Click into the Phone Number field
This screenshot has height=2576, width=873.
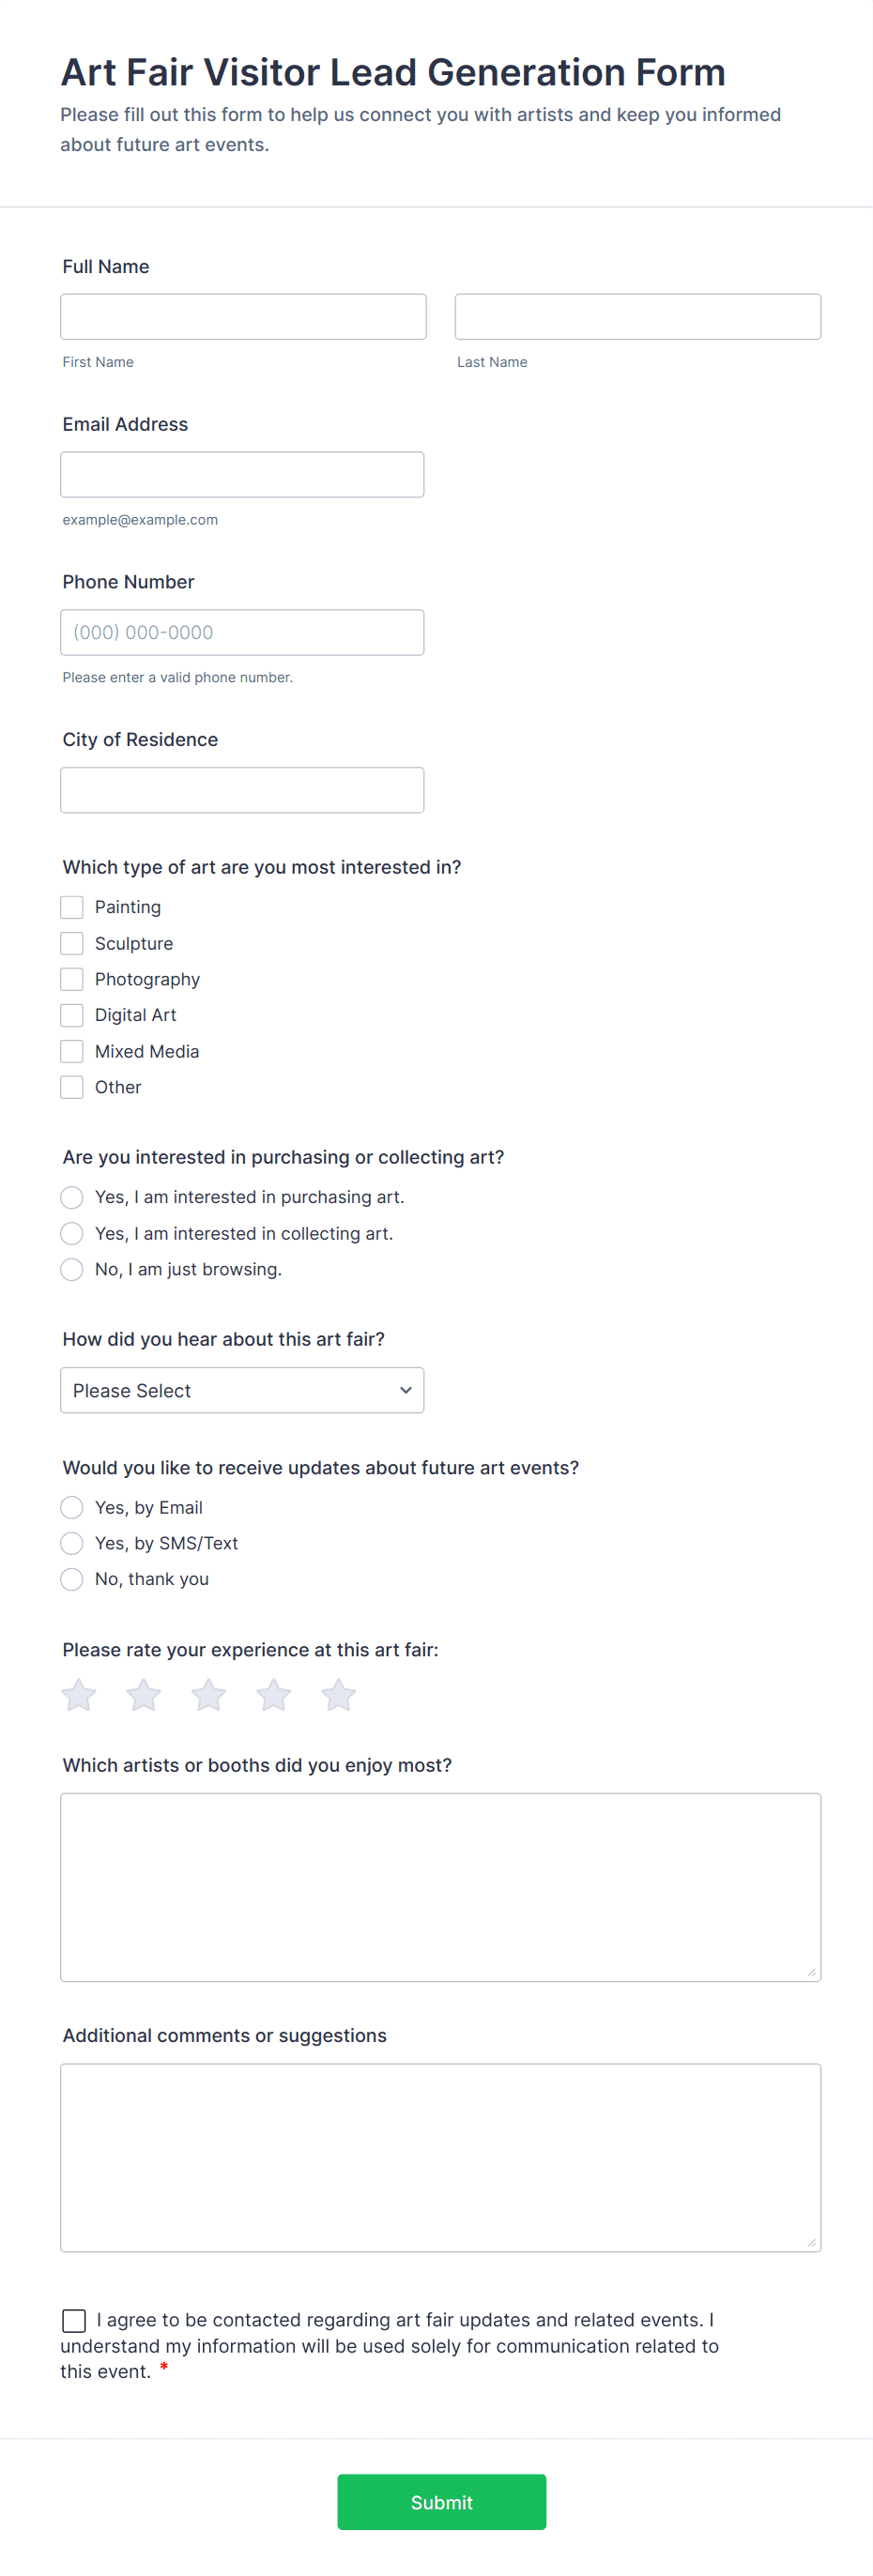coord(242,632)
